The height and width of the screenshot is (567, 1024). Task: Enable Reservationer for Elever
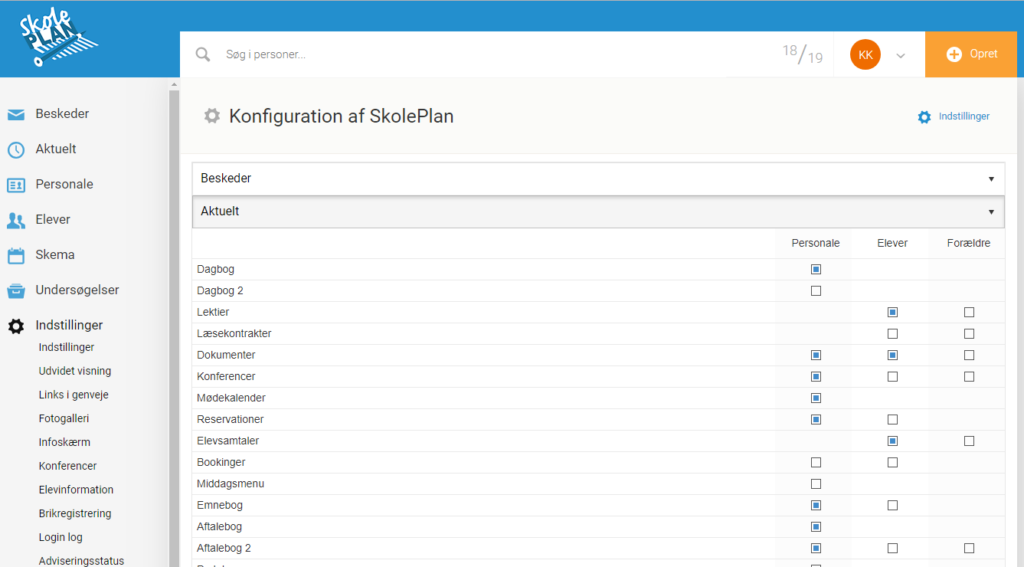[892, 419]
